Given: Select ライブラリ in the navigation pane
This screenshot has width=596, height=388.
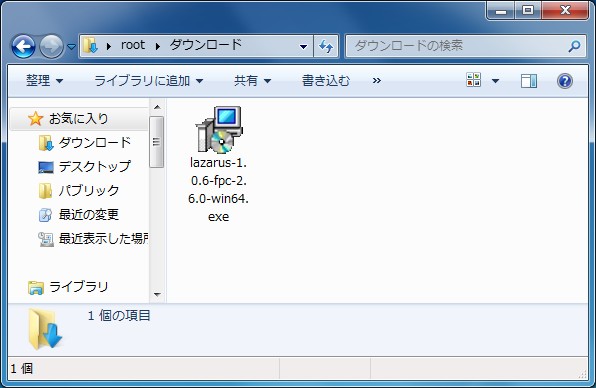Looking at the screenshot, I should coord(78,287).
